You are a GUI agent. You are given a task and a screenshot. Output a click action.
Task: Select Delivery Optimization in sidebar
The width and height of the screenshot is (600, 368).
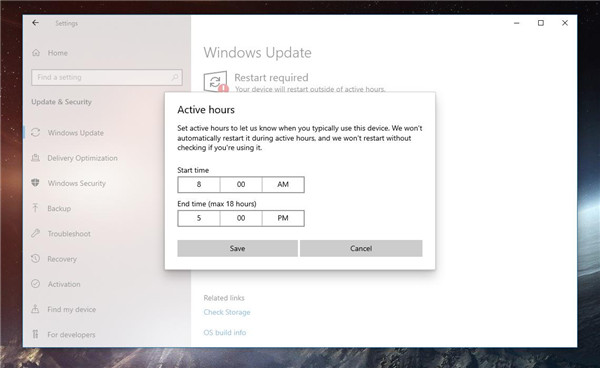[x=83, y=158]
